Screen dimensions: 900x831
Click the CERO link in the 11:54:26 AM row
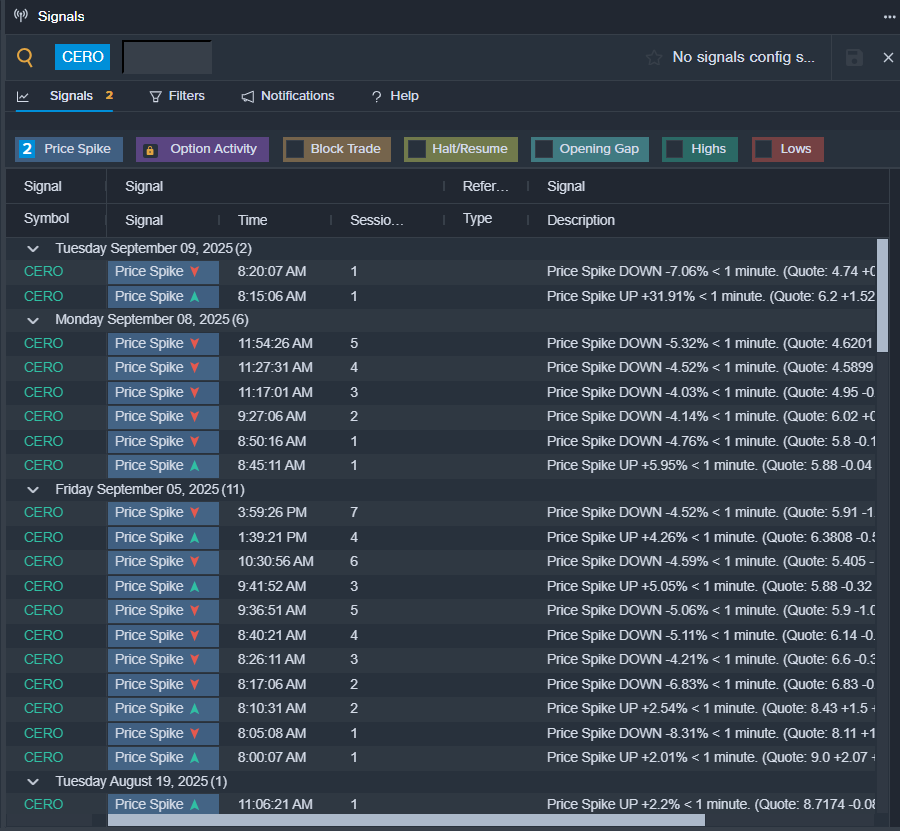click(44, 343)
